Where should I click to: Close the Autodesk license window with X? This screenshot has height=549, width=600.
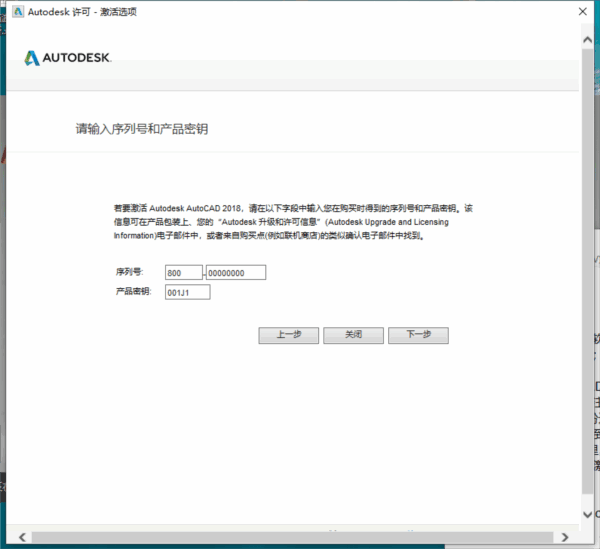582,11
